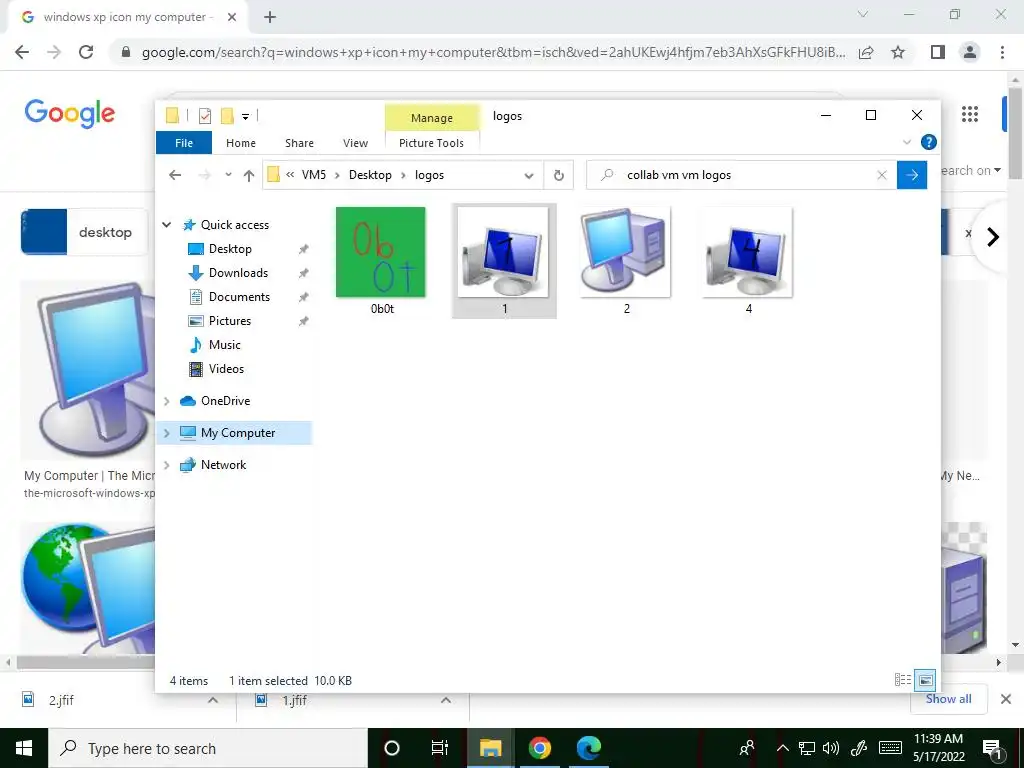Select the image file named 1
The width and height of the screenshot is (1024, 768).
pos(504,261)
